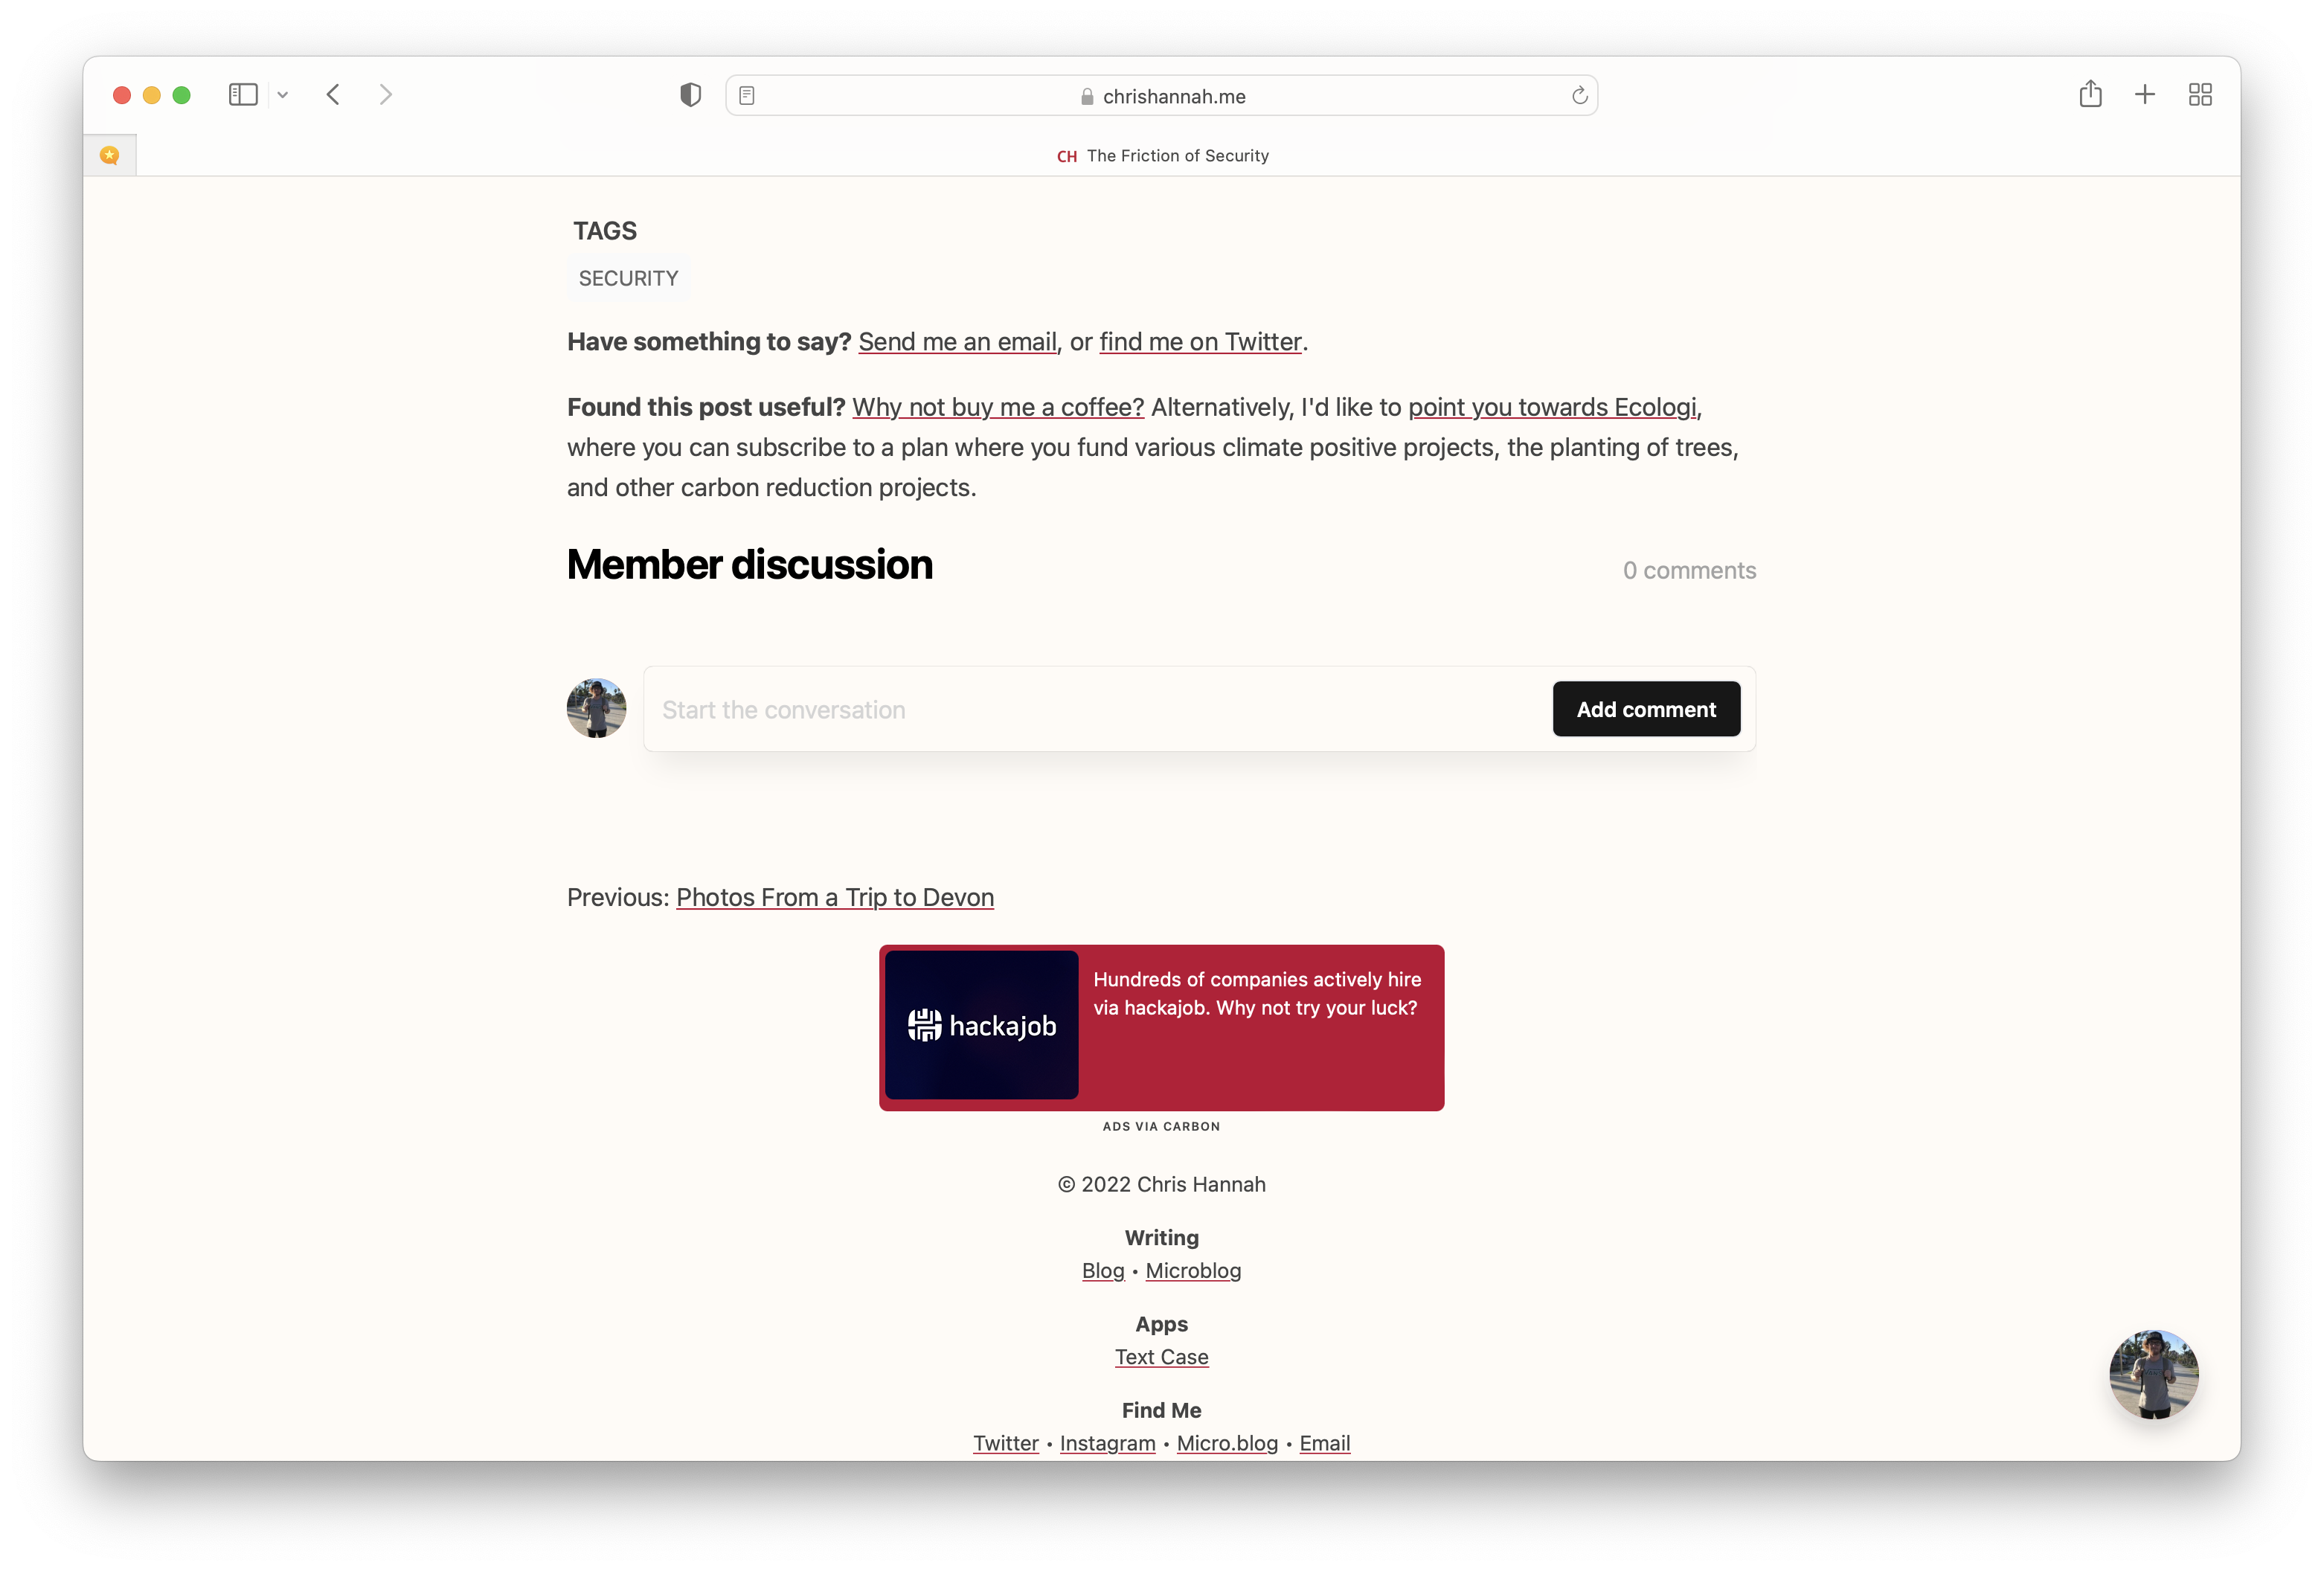The height and width of the screenshot is (1571, 2324).
Task: Open the Email footer link
Action: tap(1325, 1443)
